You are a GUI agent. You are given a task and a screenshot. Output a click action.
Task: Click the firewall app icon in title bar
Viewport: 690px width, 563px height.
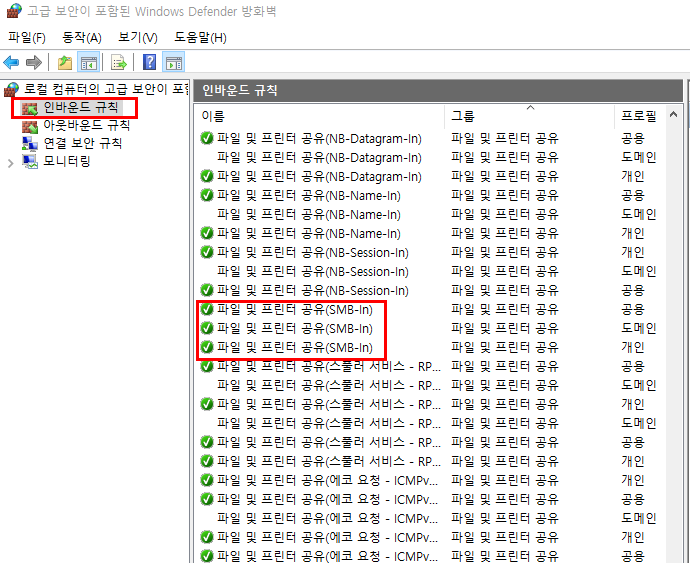14,11
